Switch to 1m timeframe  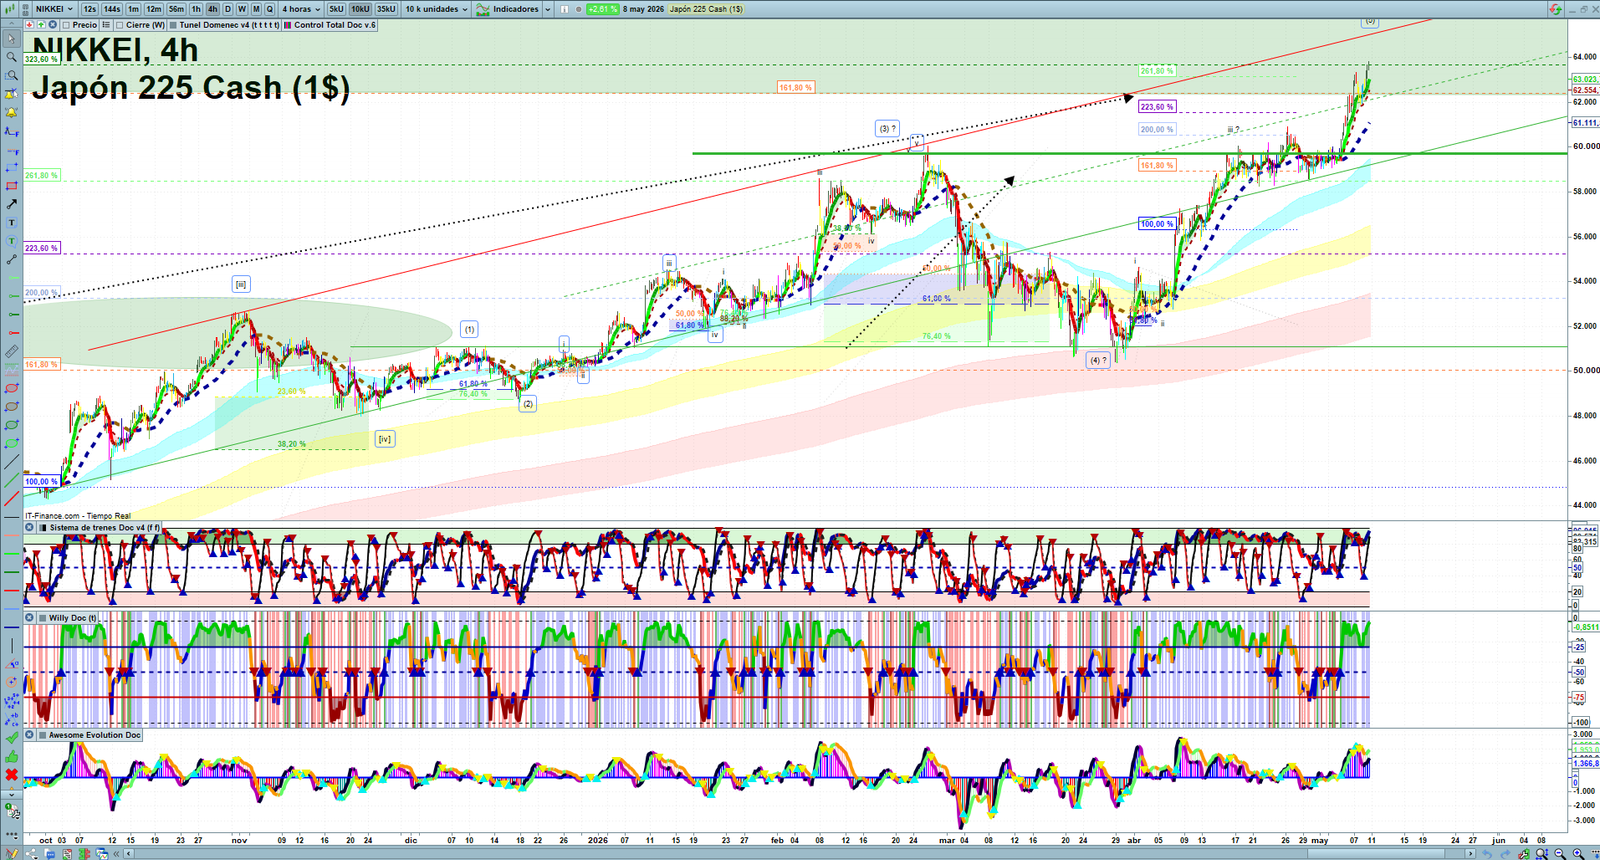tap(133, 9)
